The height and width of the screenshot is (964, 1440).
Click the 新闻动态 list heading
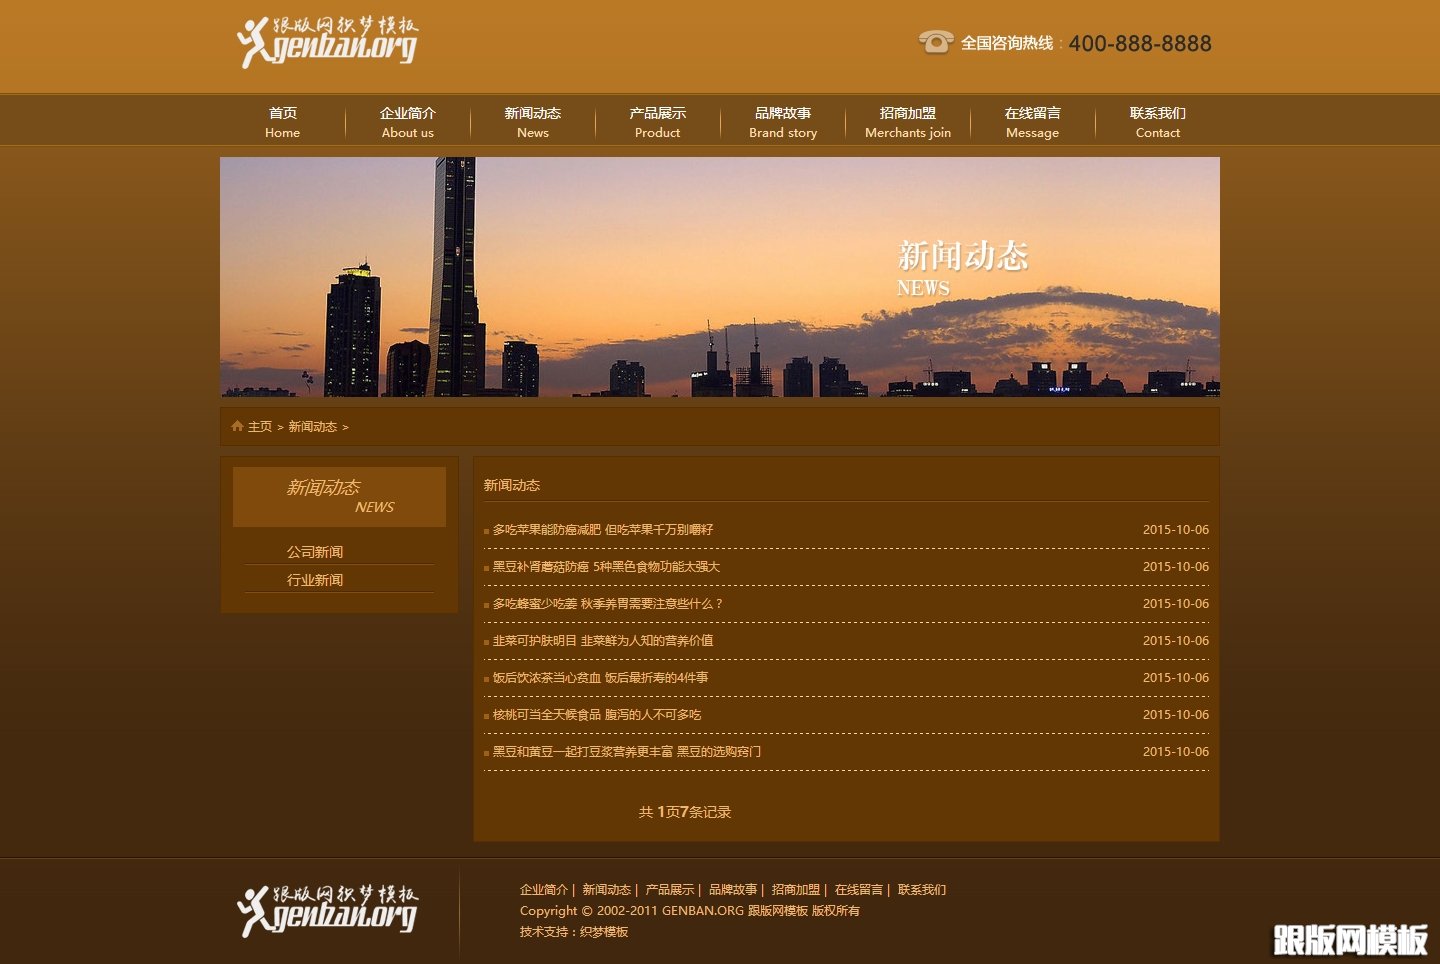click(512, 485)
